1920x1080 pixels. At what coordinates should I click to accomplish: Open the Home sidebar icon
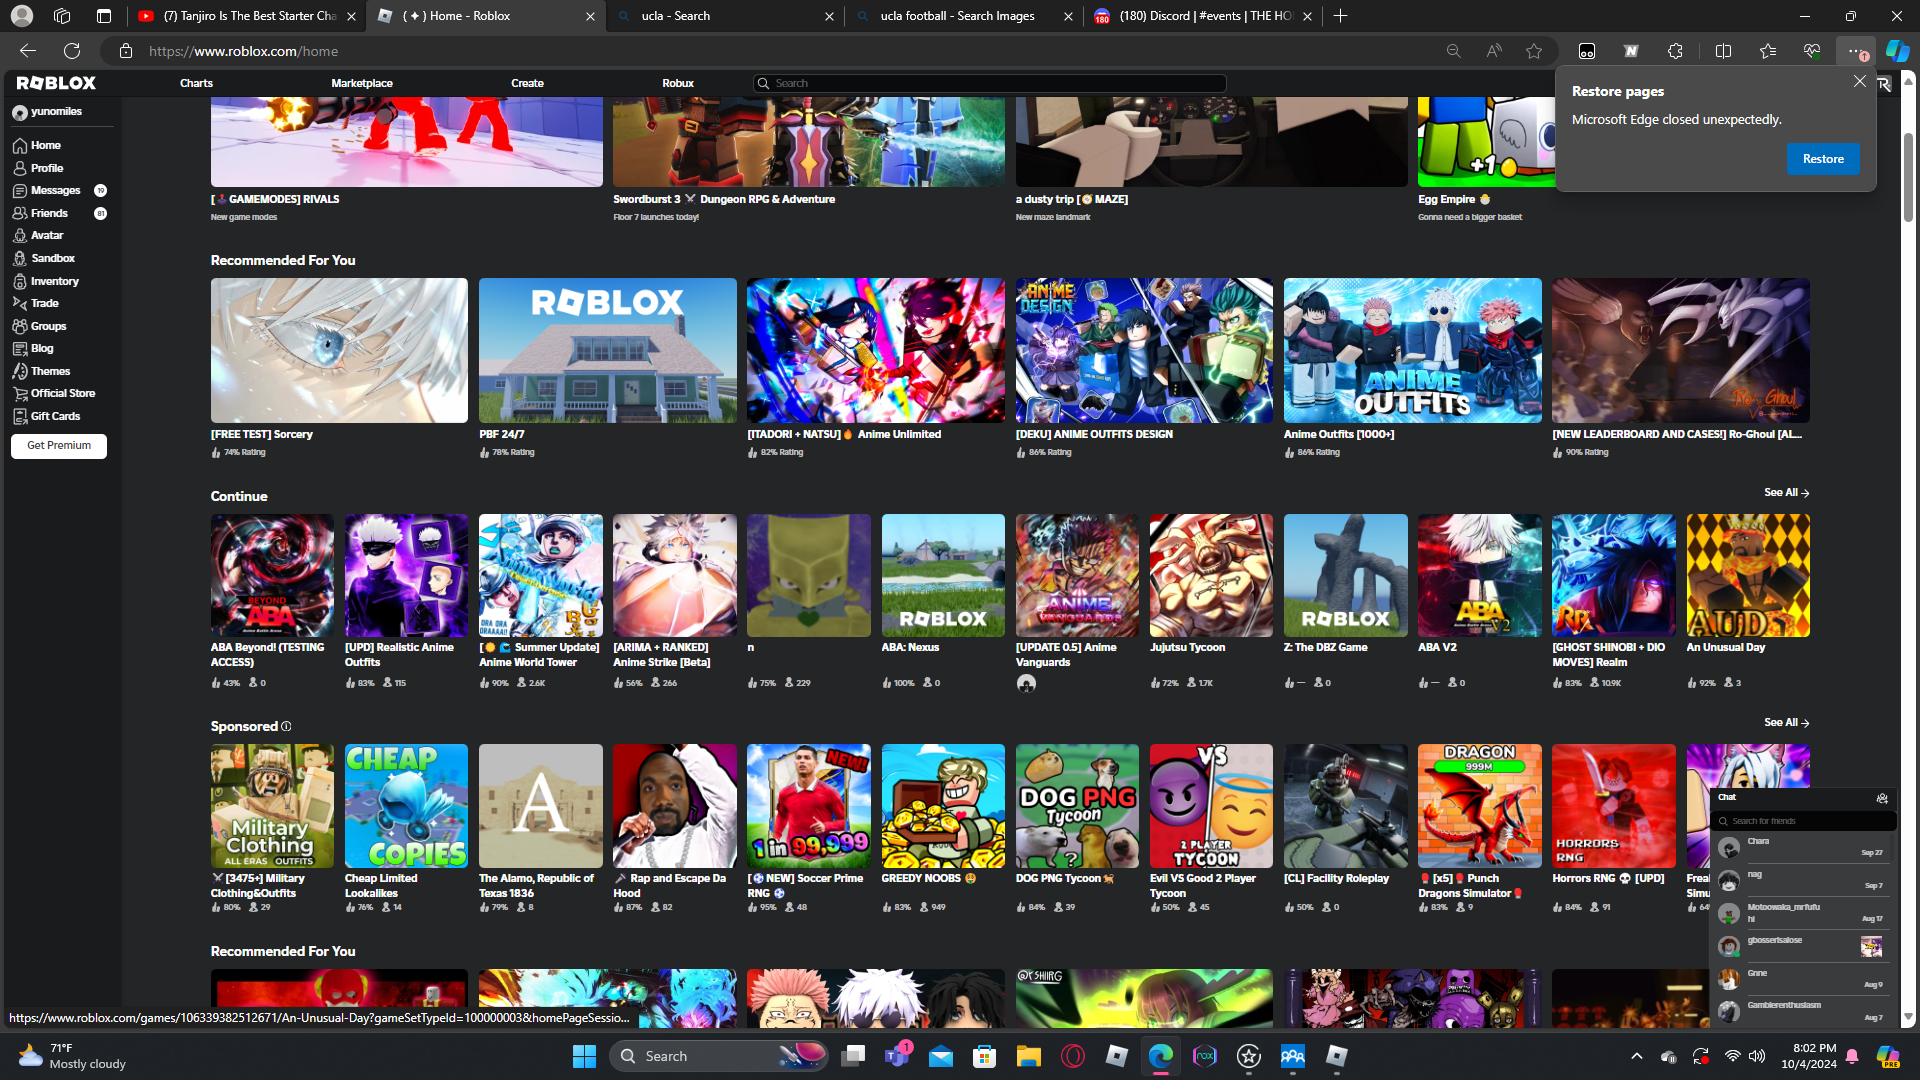point(20,145)
